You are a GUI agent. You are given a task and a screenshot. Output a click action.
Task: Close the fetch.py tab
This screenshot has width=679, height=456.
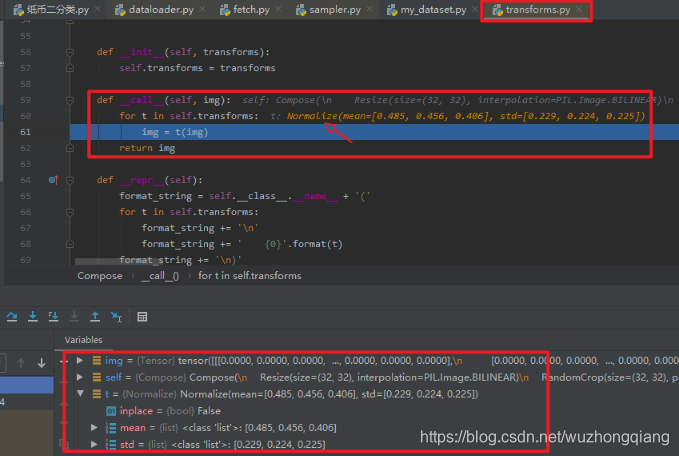tap(278, 9)
